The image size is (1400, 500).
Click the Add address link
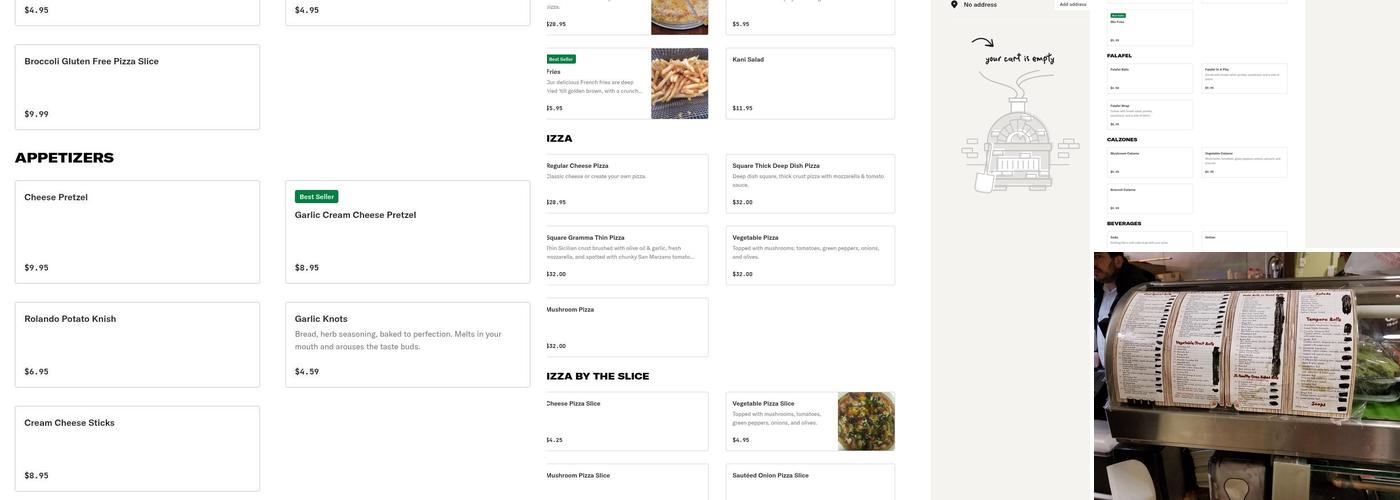tap(1072, 5)
